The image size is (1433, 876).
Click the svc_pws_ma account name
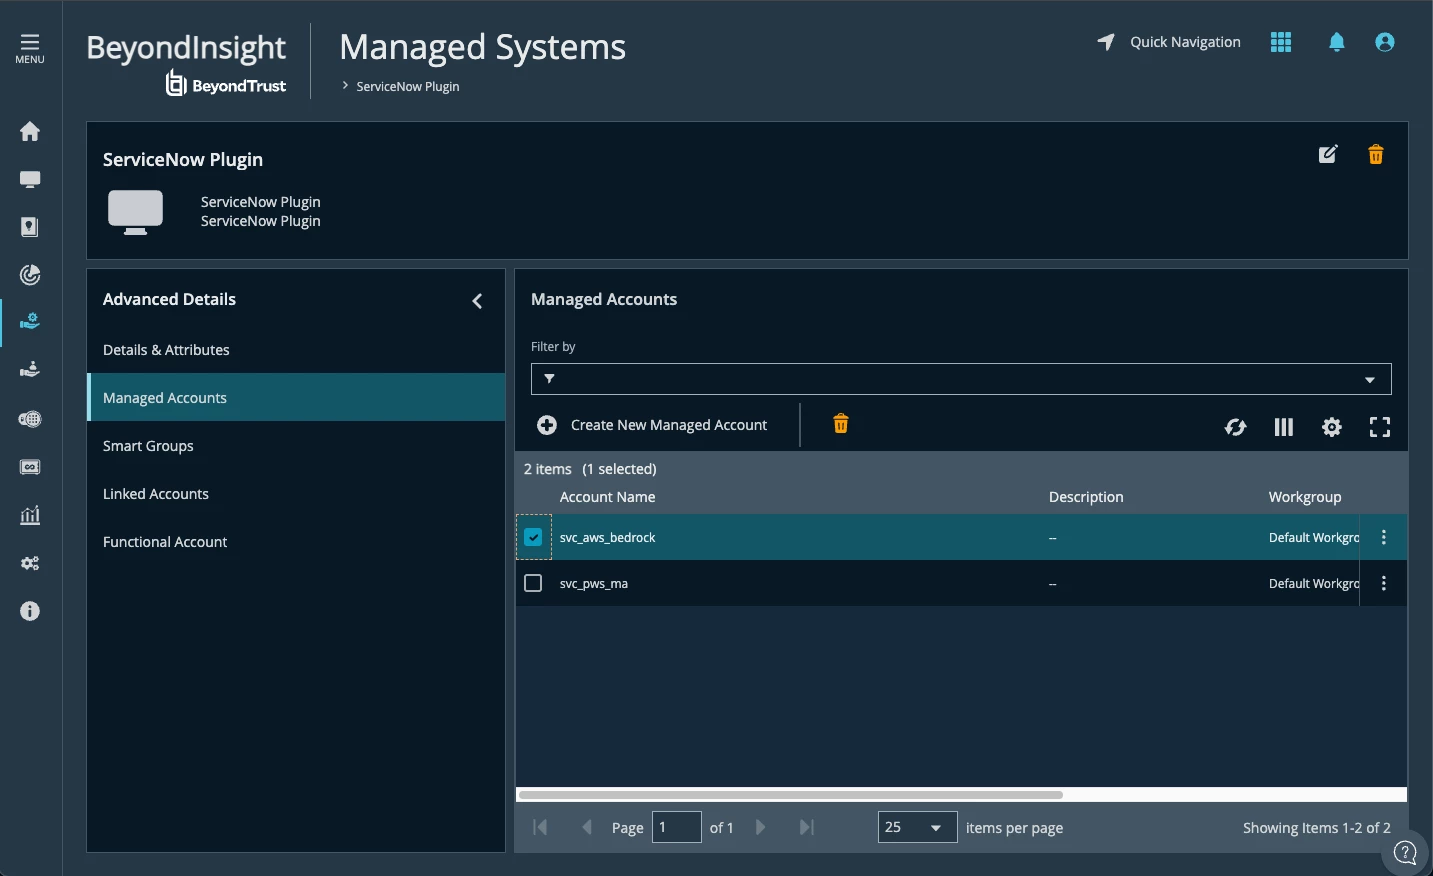click(594, 584)
